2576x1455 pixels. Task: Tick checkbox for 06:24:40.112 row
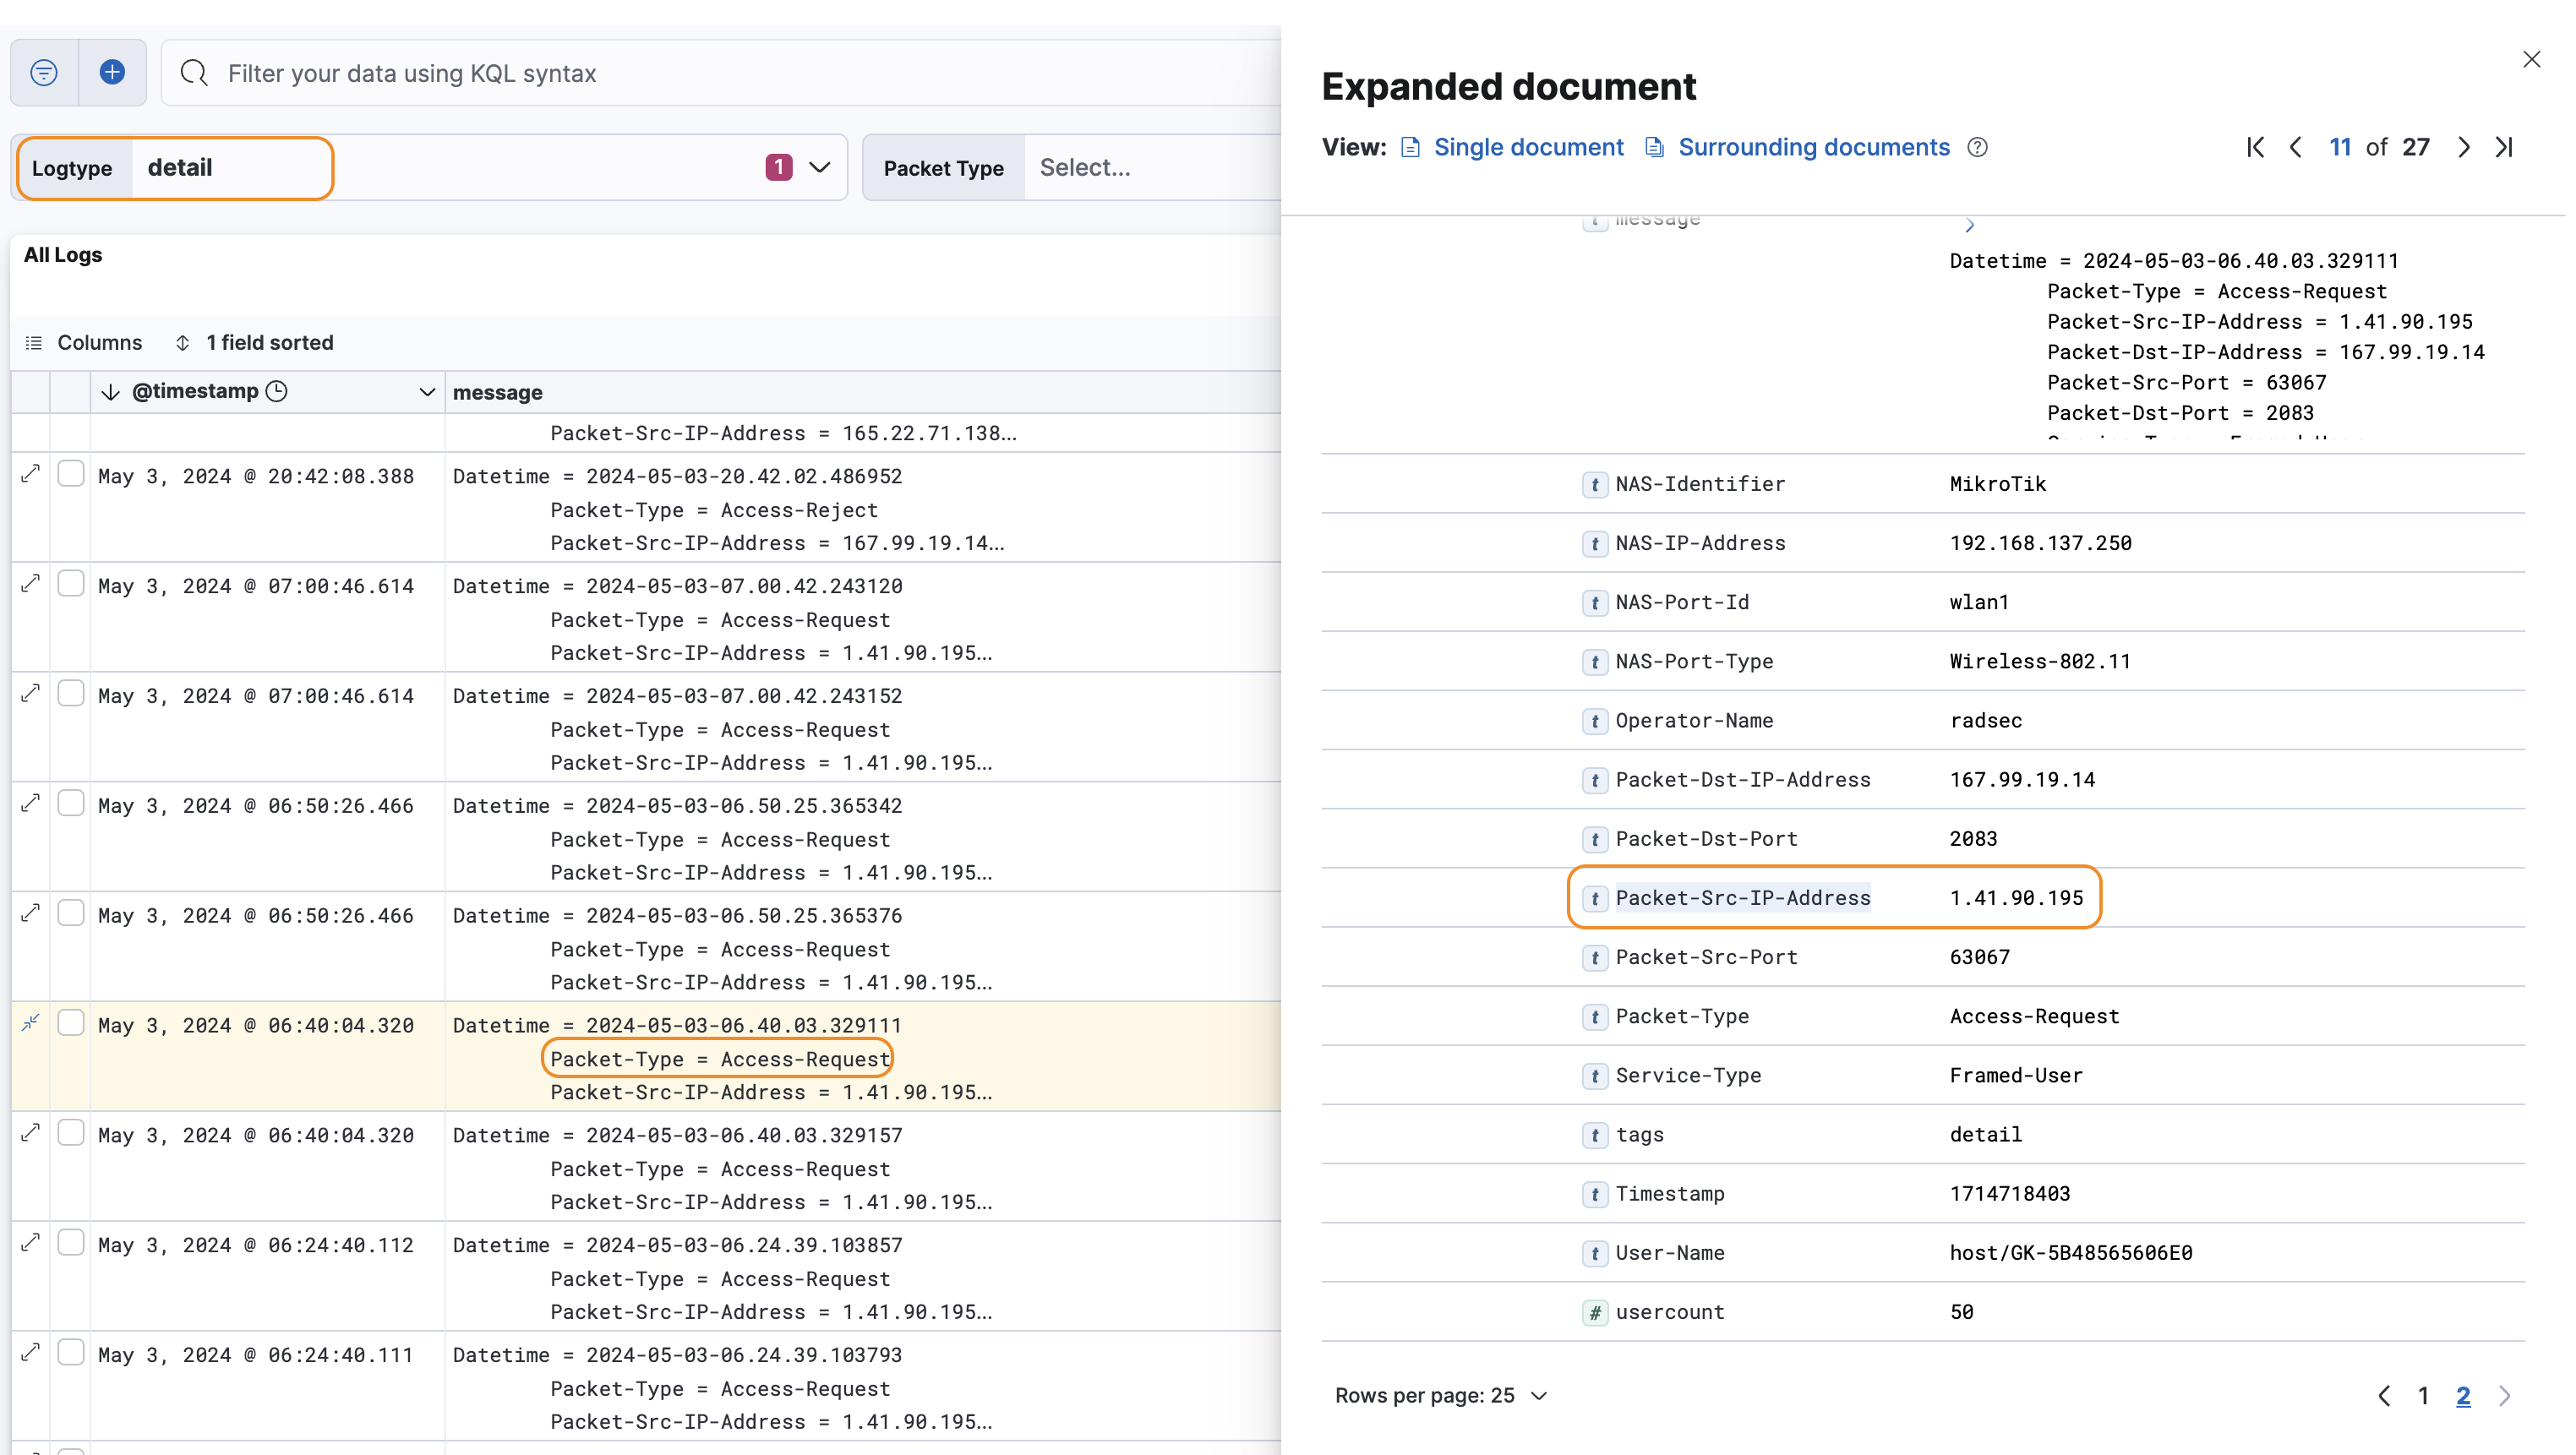(x=71, y=1242)
